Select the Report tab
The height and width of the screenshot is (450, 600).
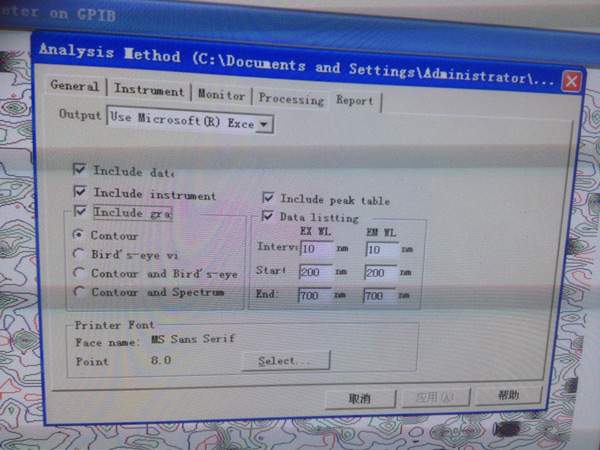(x=355, y=101)
